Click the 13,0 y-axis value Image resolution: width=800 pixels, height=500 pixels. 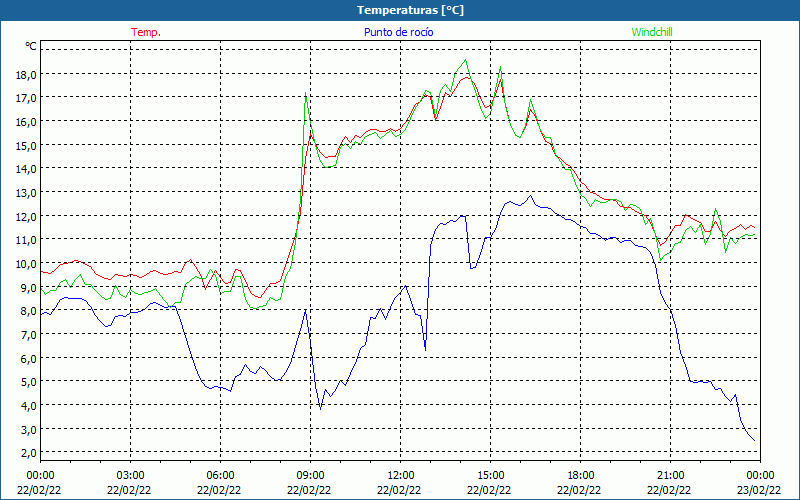point(27,193)
